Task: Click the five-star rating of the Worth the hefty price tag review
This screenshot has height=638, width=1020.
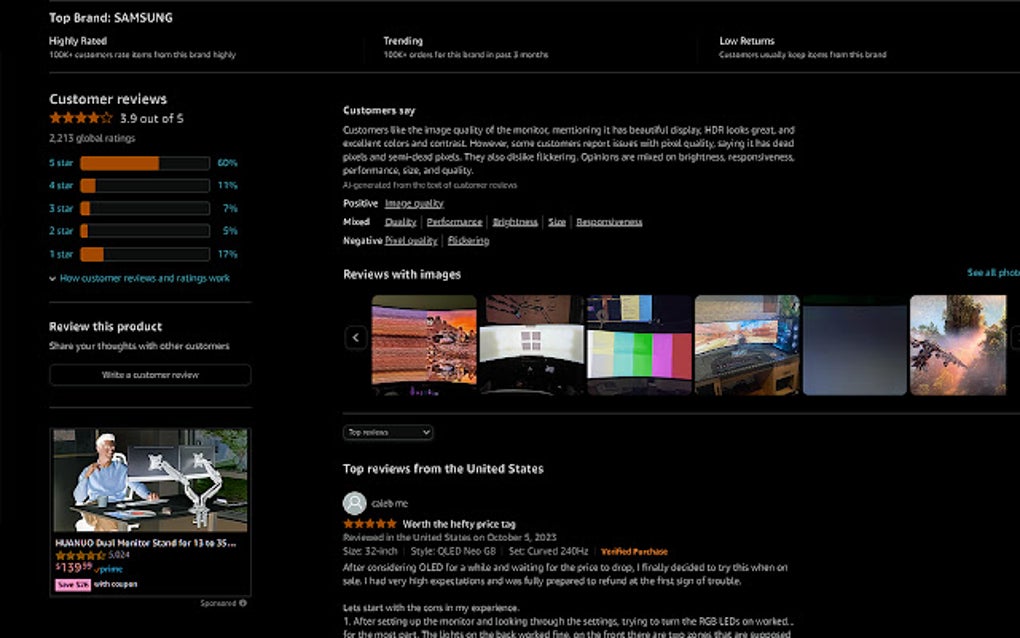Action: click(x=369, y=524)
